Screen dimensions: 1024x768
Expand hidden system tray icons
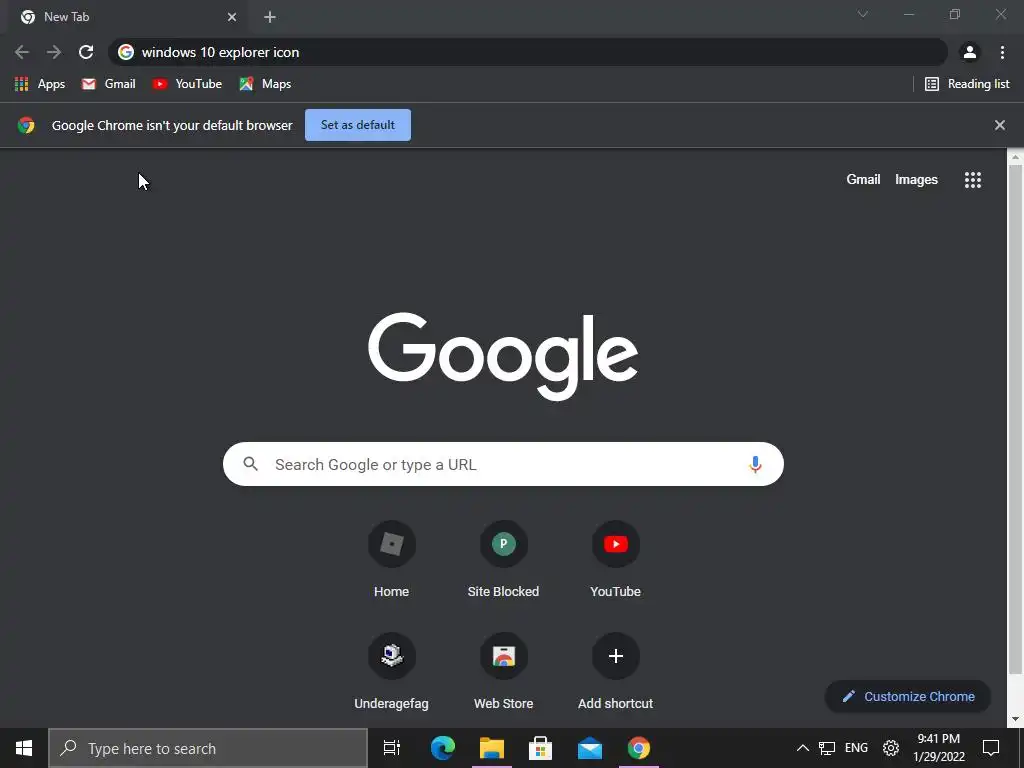coord(803,748)
